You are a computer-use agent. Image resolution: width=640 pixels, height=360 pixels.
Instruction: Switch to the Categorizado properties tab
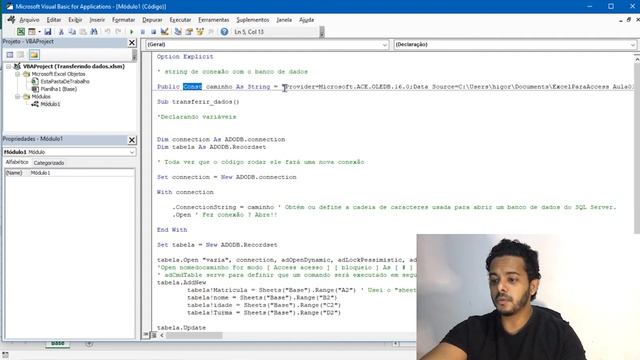click(49, 163)
